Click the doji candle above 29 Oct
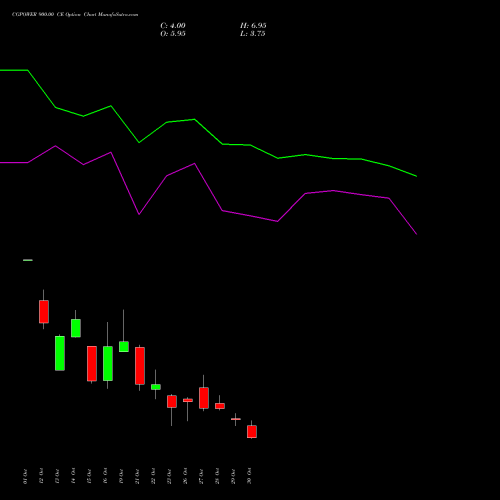 pos(236,419)
